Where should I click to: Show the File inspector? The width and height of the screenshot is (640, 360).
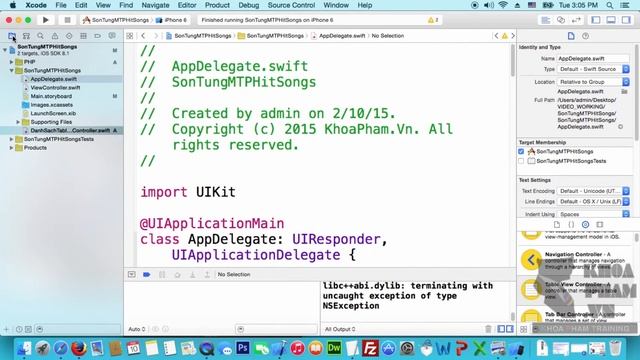pyautogui.click(x=571, y=36)
